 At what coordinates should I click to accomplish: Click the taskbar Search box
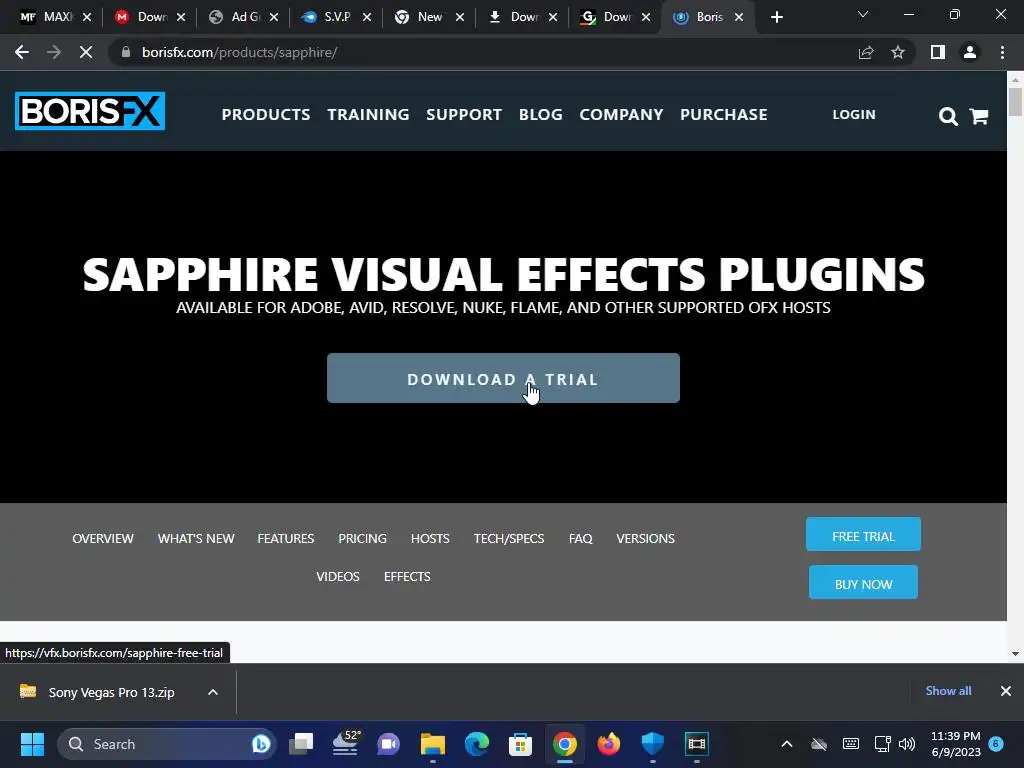pyautogui.click(x=167, y=744)
